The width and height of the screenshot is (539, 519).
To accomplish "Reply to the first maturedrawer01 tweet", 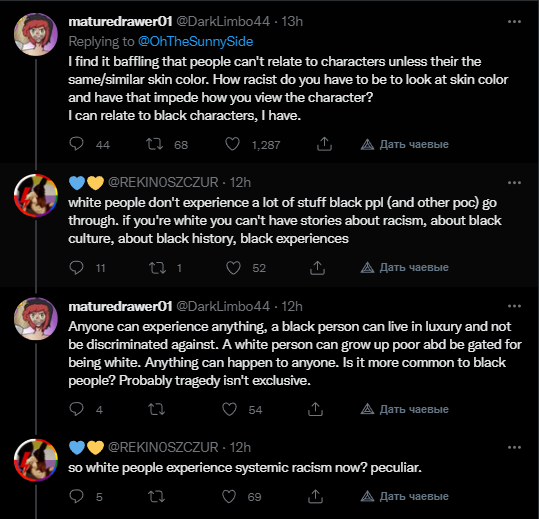I will point(76,144).
